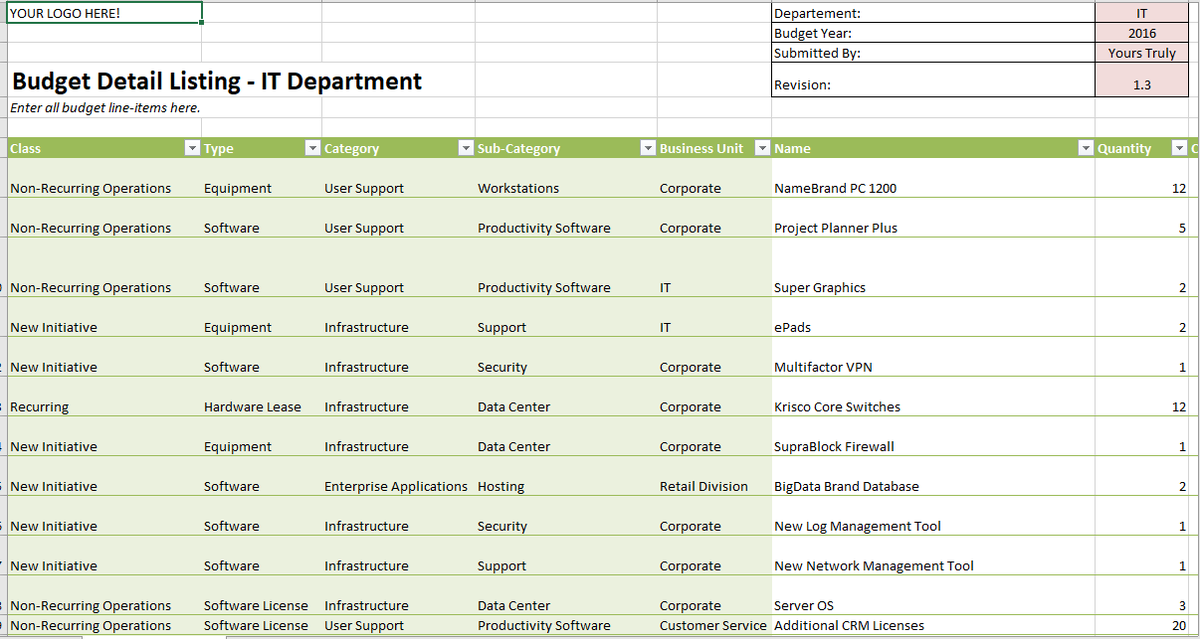The width and height of the screenshot is (1200, 639).
Task: Select the Budget Detail Listing title cell
Action: (216, 81)
